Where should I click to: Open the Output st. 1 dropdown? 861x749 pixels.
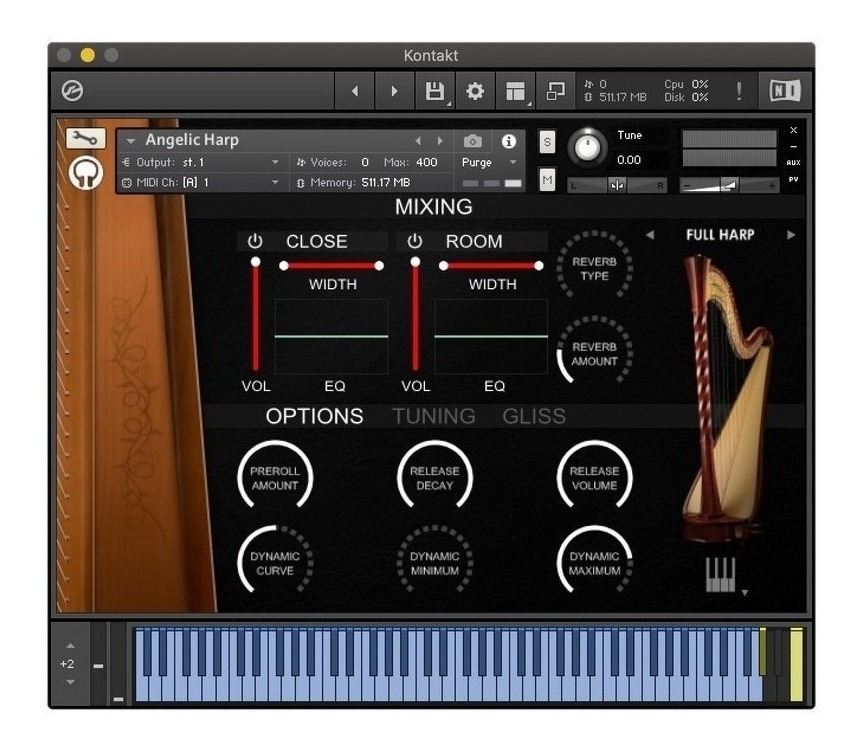click(201, 163)
